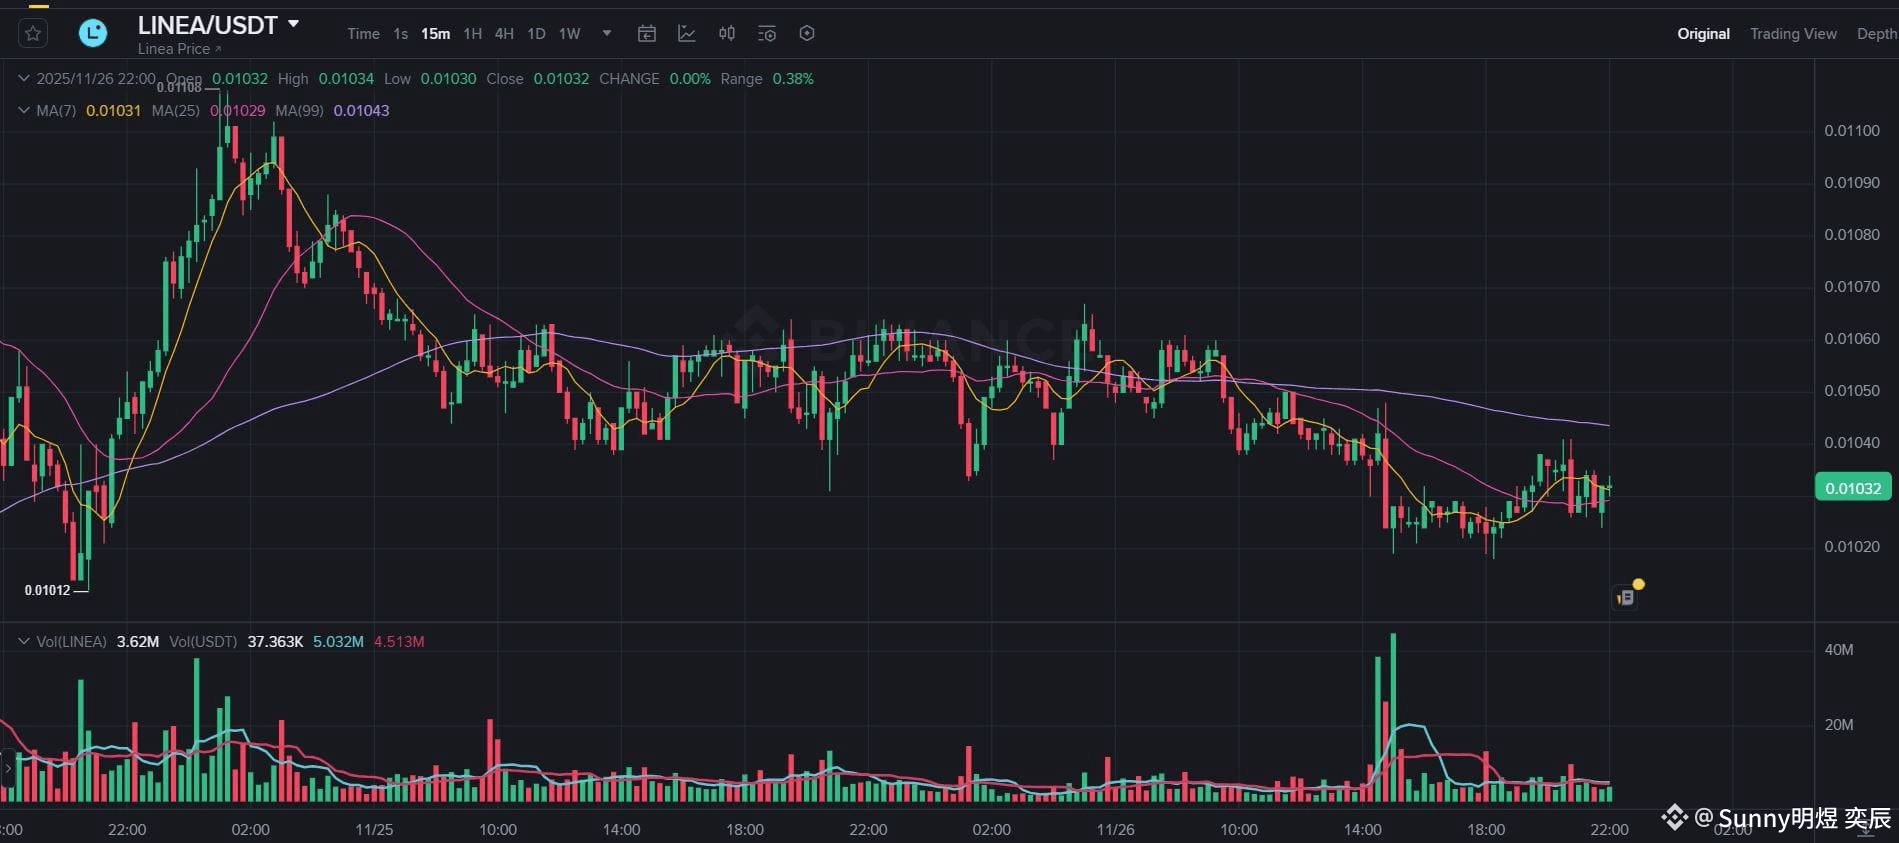Collapse the MA indicator legend chevron

click(24, 110)
